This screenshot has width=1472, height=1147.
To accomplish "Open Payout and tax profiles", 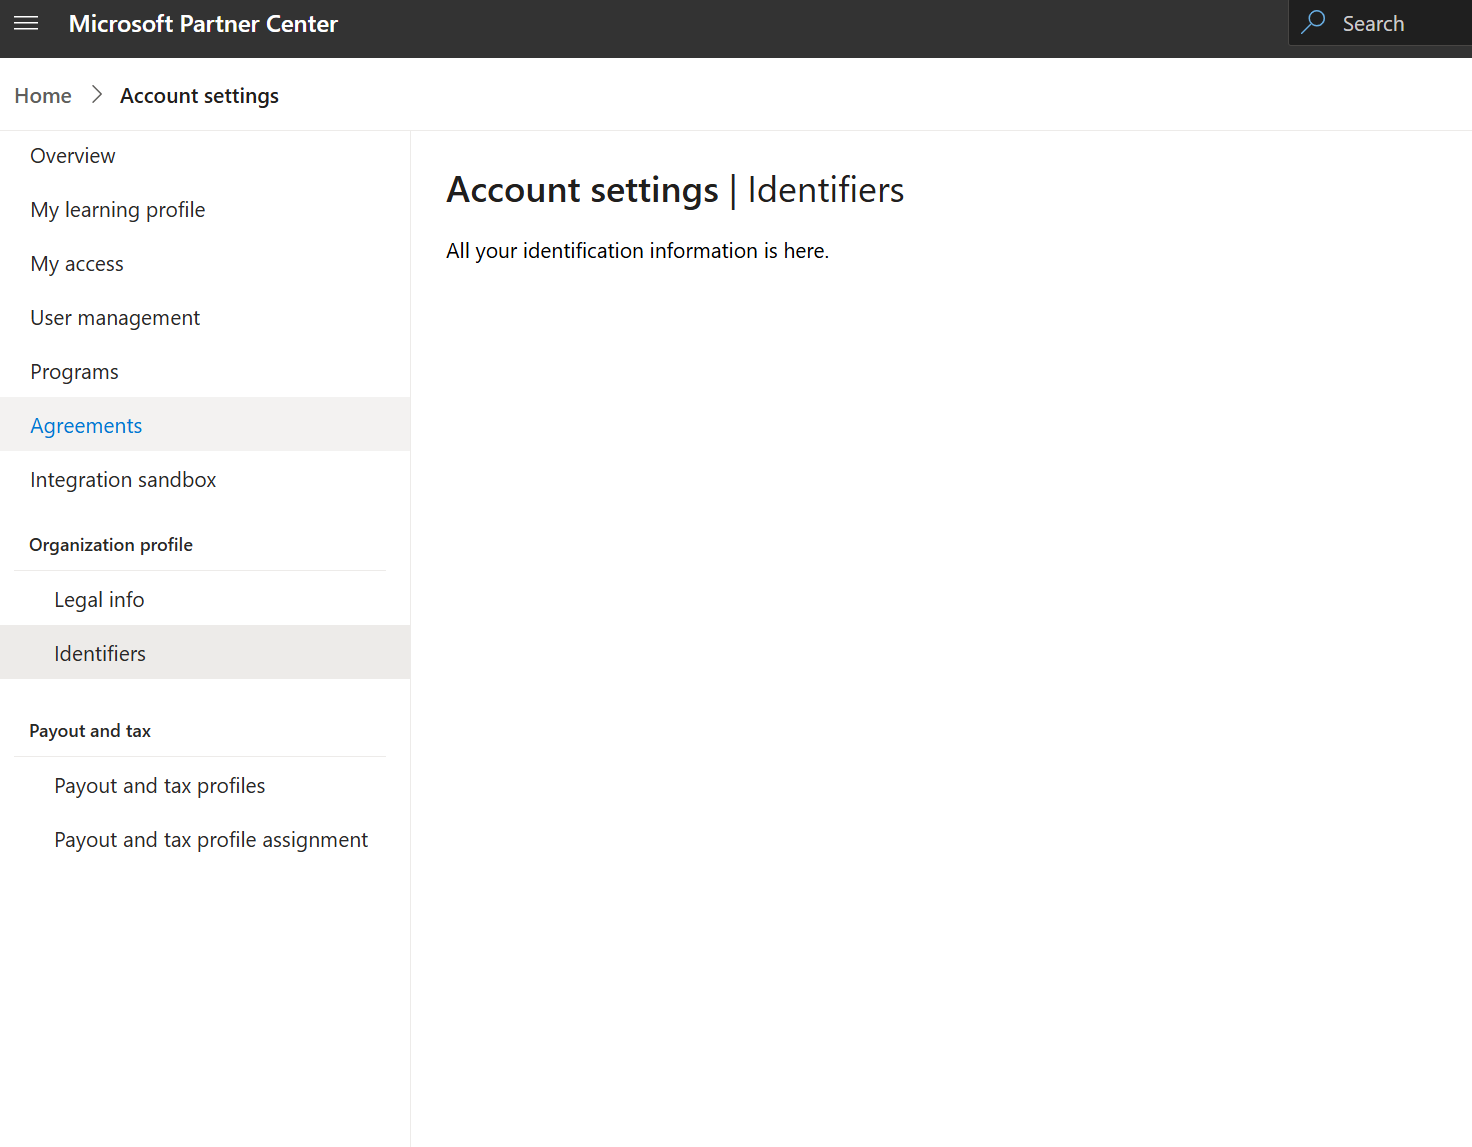I will point(160,786).
